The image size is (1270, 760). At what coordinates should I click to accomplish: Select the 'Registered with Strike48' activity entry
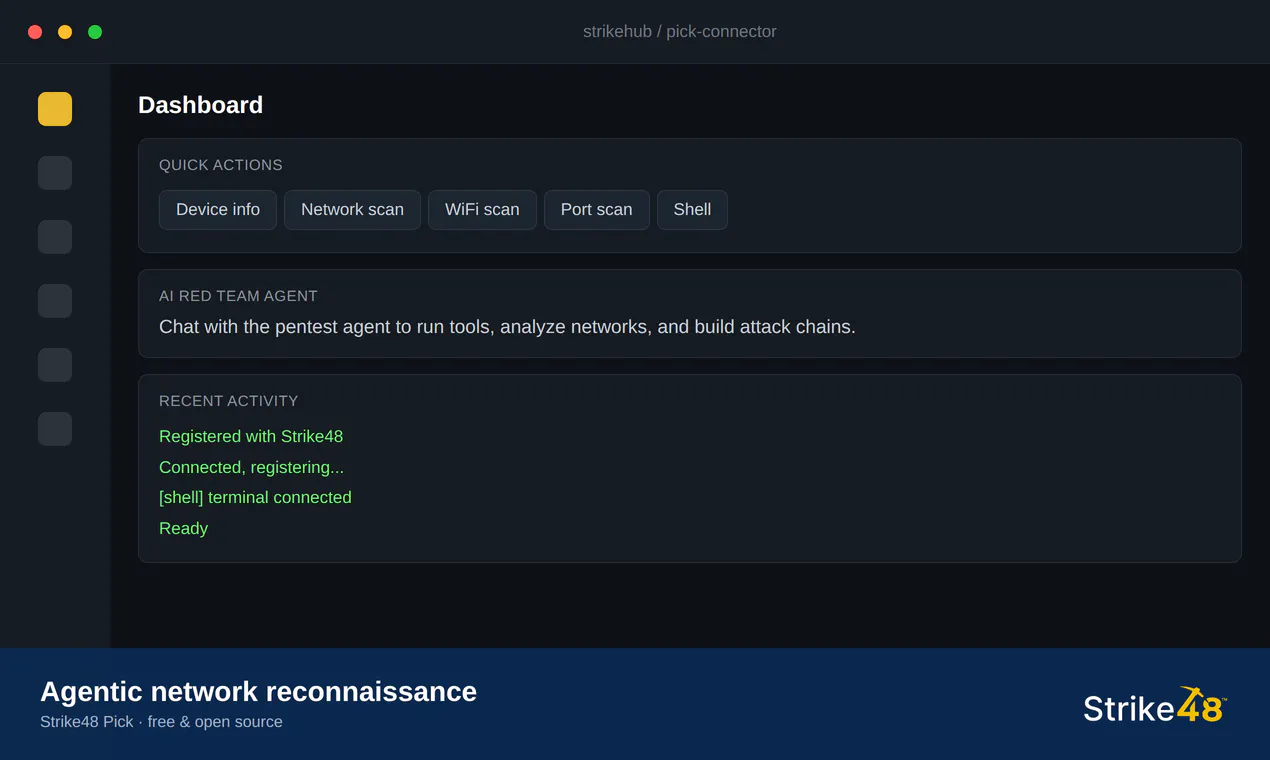pos(251,436)
